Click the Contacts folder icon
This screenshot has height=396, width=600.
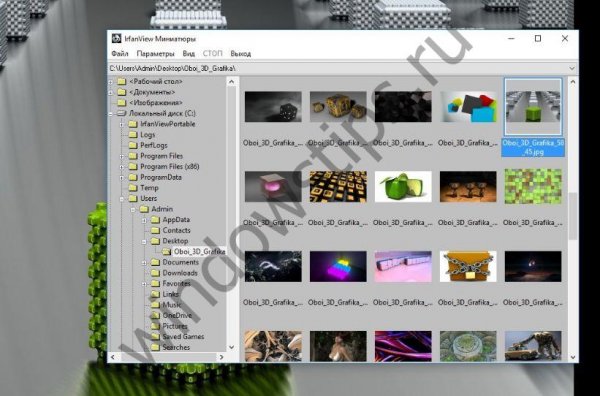155,230
